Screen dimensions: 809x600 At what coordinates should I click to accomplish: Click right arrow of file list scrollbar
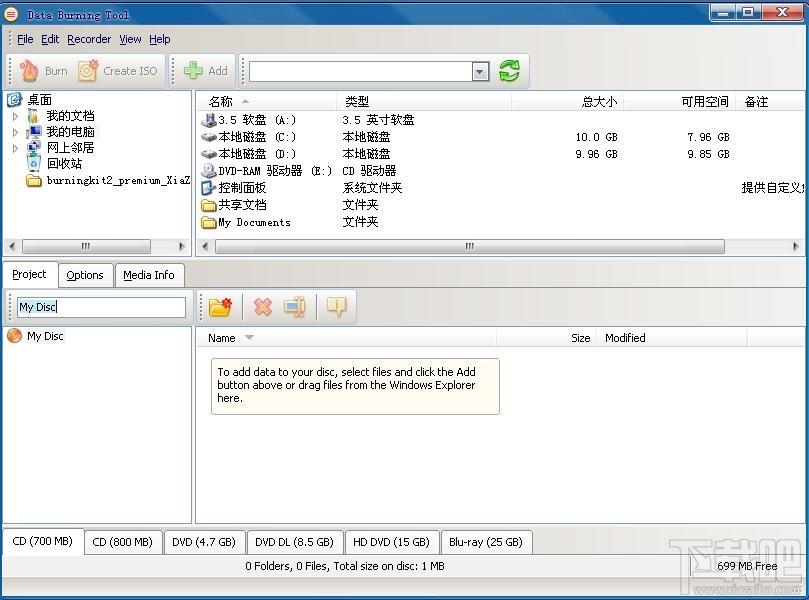(x=796, y=246)
